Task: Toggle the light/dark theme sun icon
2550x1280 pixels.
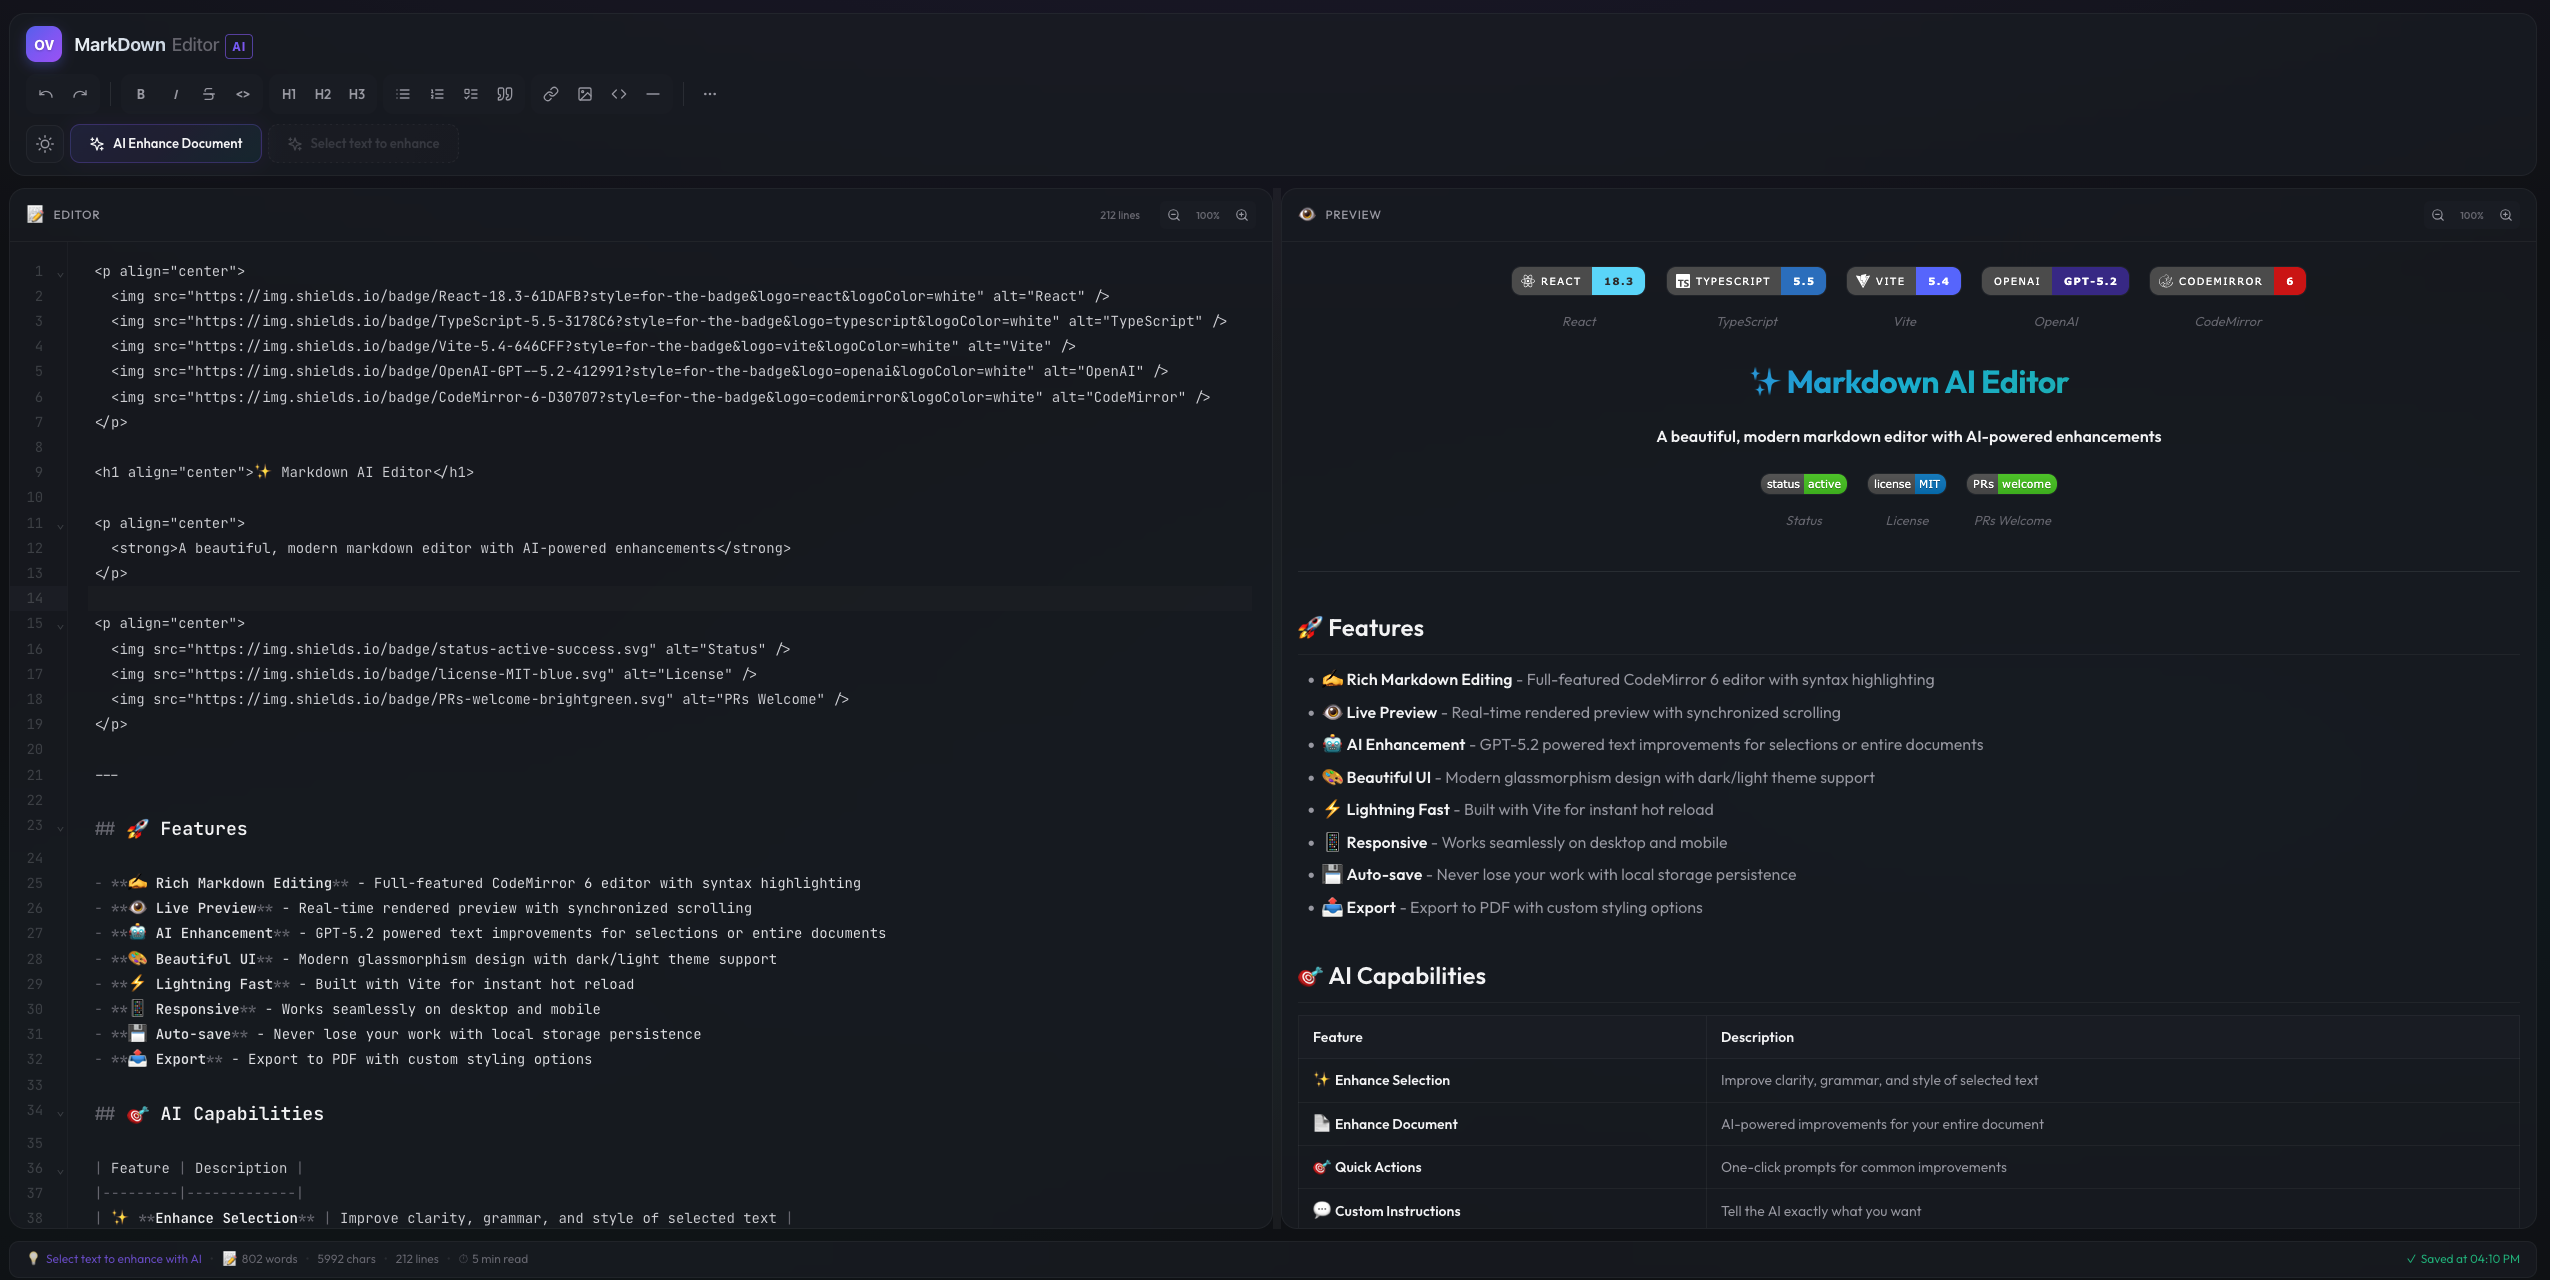Action: point(44,144)
